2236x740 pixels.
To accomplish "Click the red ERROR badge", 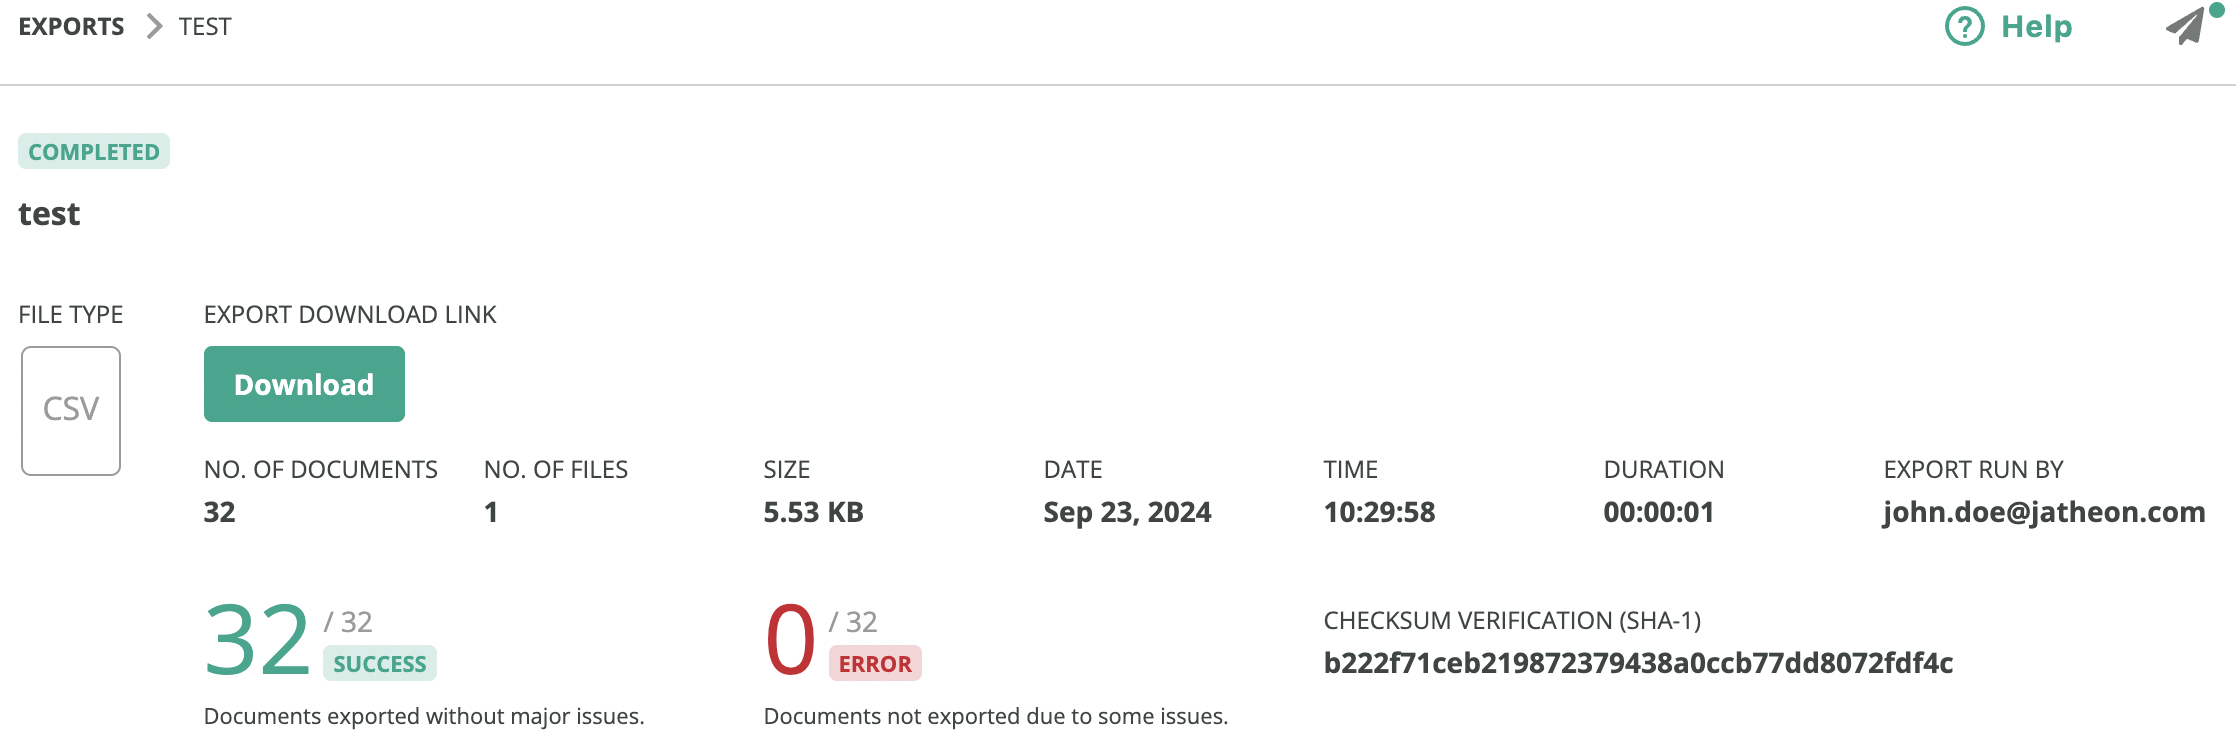I will (x=875, y=663).
